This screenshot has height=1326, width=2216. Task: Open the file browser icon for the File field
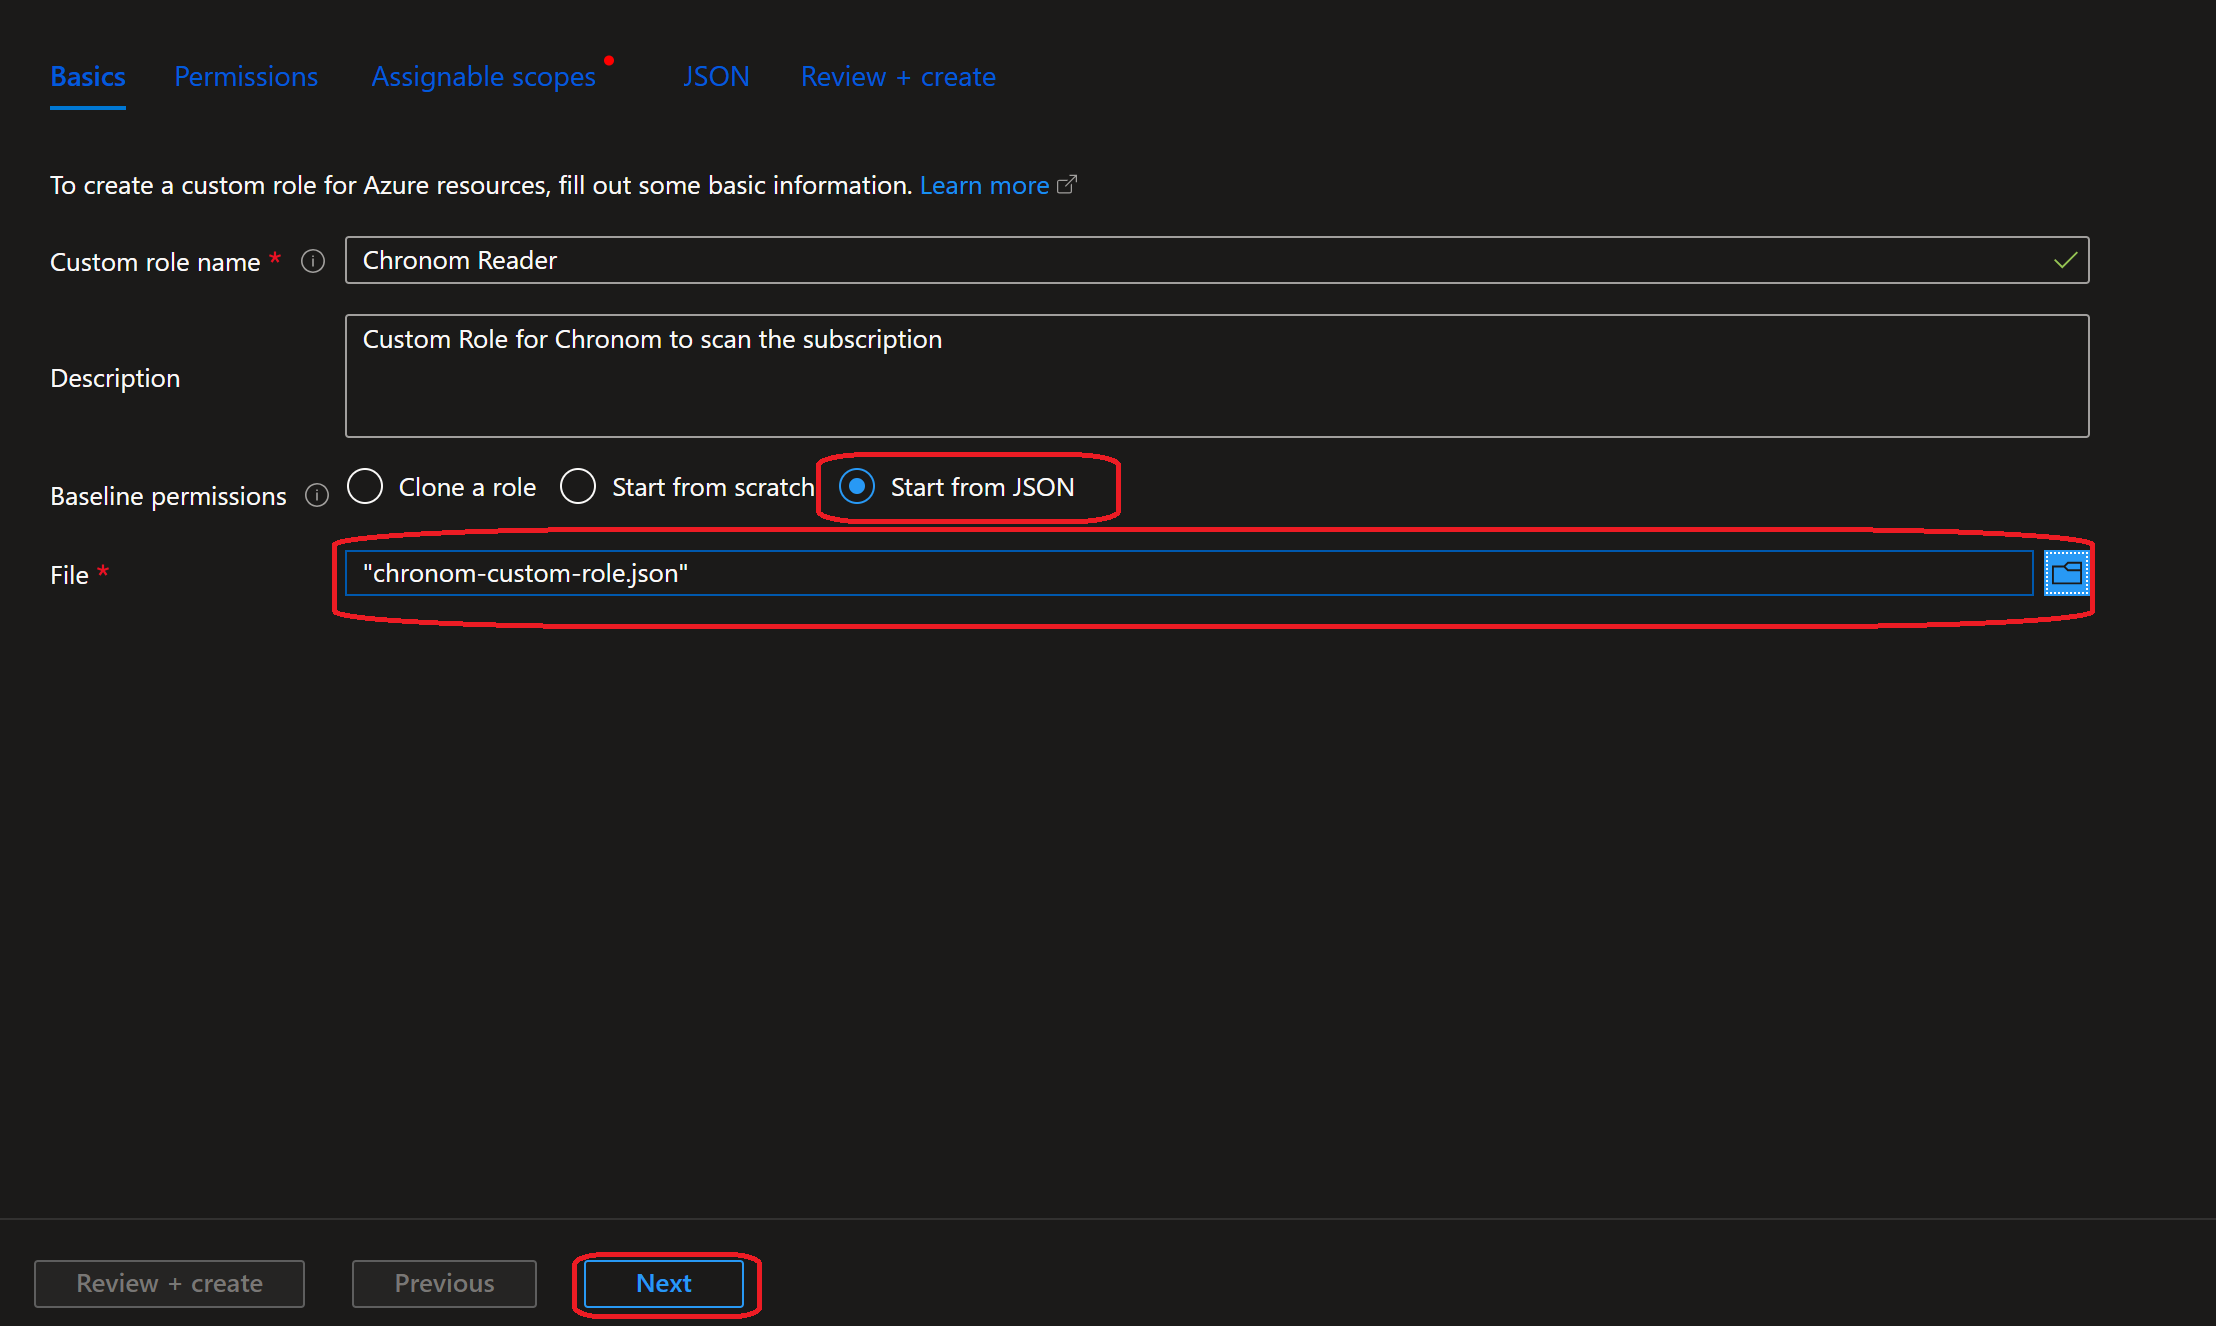click(x=2066, y=572)
